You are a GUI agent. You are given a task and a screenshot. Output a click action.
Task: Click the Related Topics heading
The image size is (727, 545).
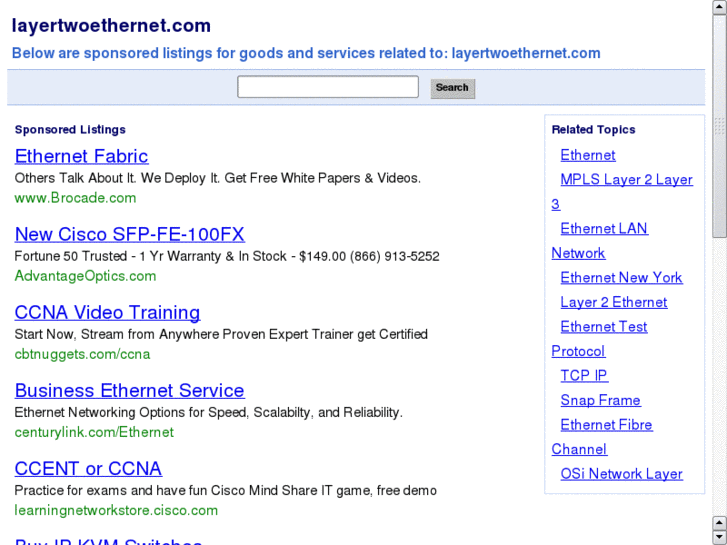[593, 129]
